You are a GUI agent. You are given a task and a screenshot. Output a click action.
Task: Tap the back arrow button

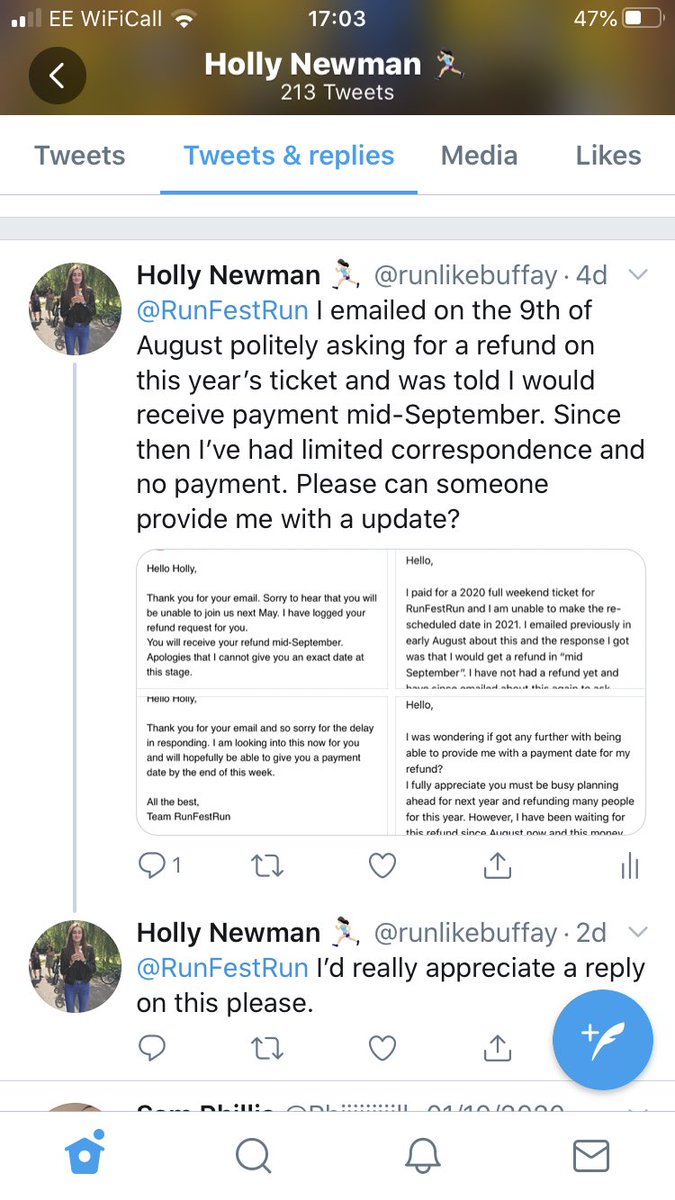click(57, 76)
